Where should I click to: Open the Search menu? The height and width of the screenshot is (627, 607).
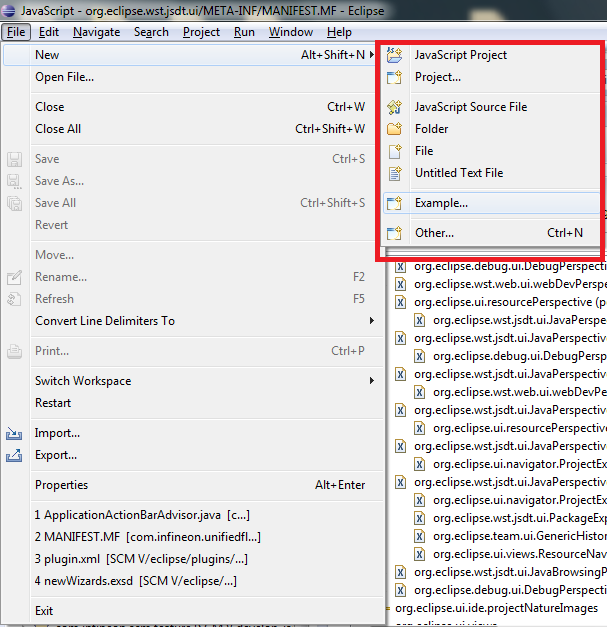[151, 32]
